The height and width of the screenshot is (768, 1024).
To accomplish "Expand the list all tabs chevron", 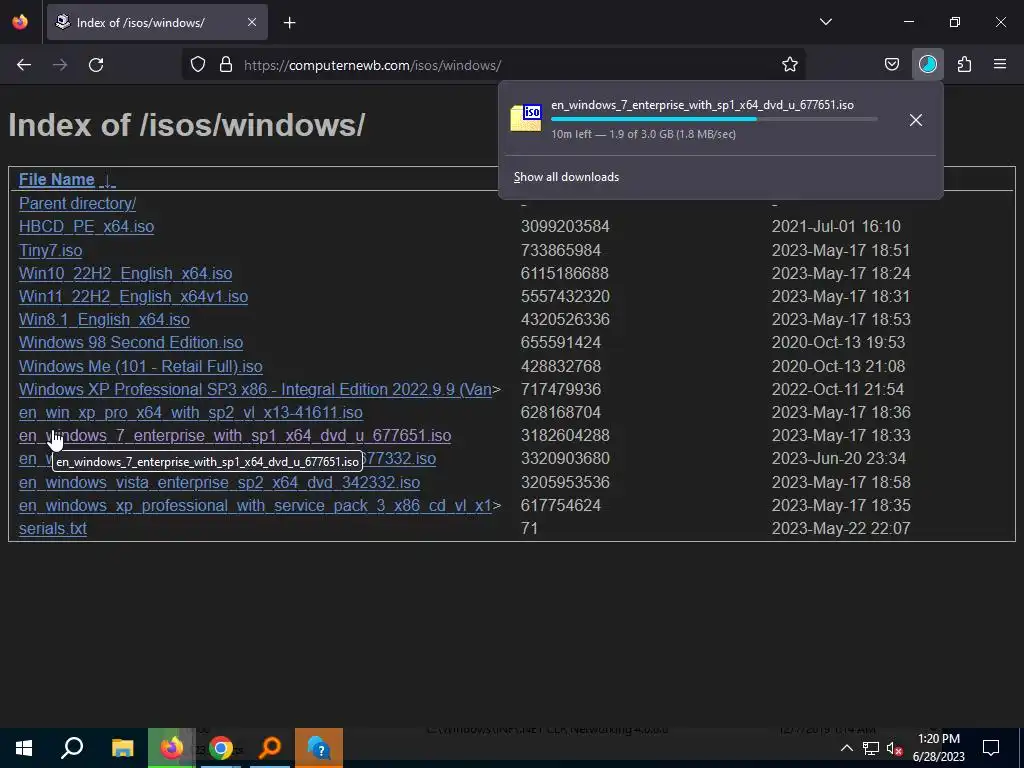I will pos(825,22).
